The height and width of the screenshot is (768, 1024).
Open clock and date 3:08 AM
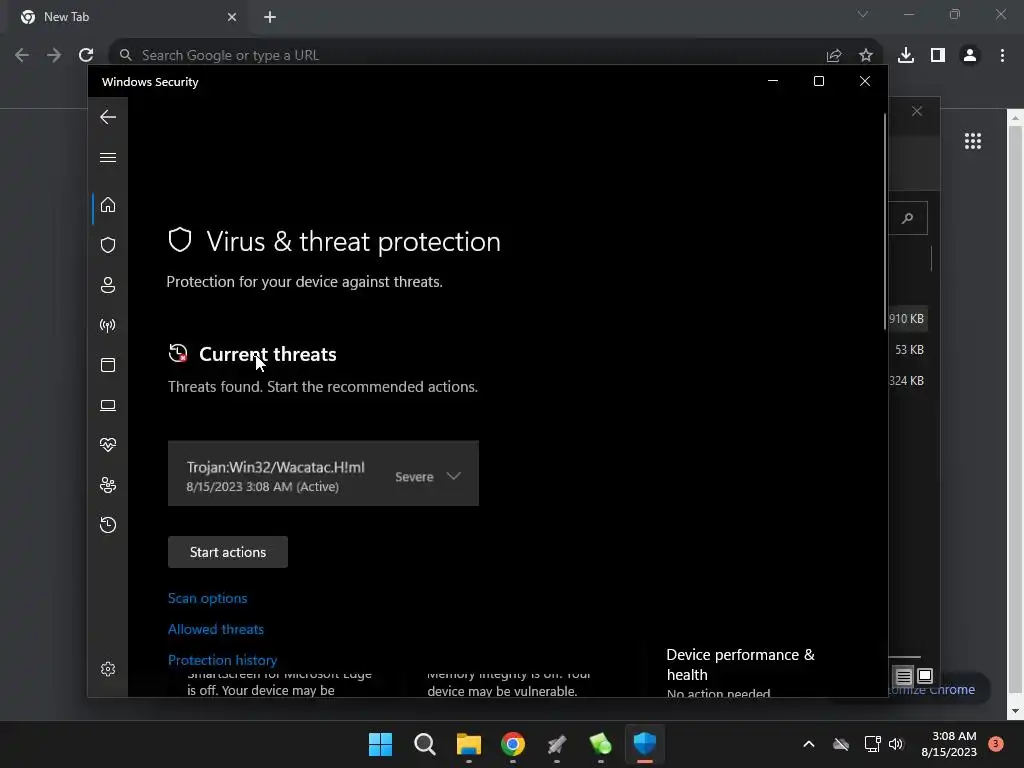949,744
